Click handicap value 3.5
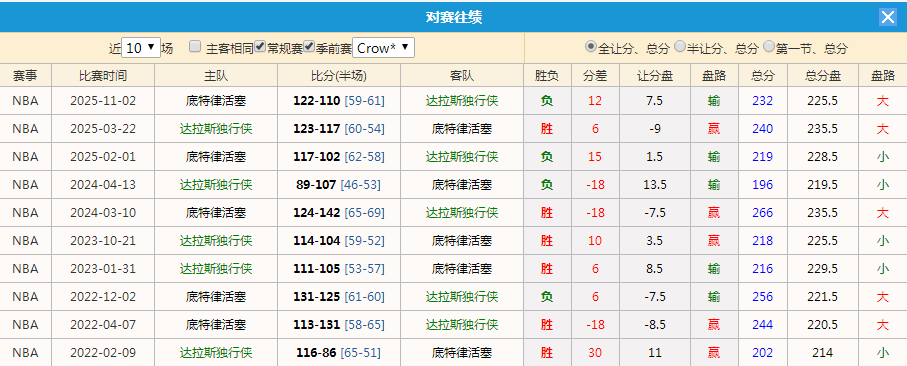907x366 pixels. pos(655,241)
